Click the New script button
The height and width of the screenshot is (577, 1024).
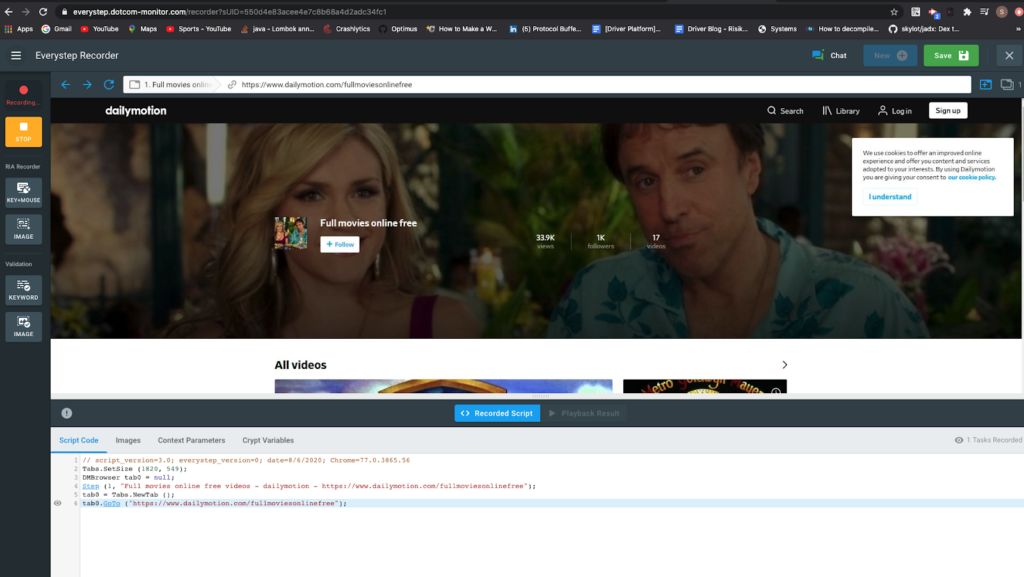(x=890, y=55)
